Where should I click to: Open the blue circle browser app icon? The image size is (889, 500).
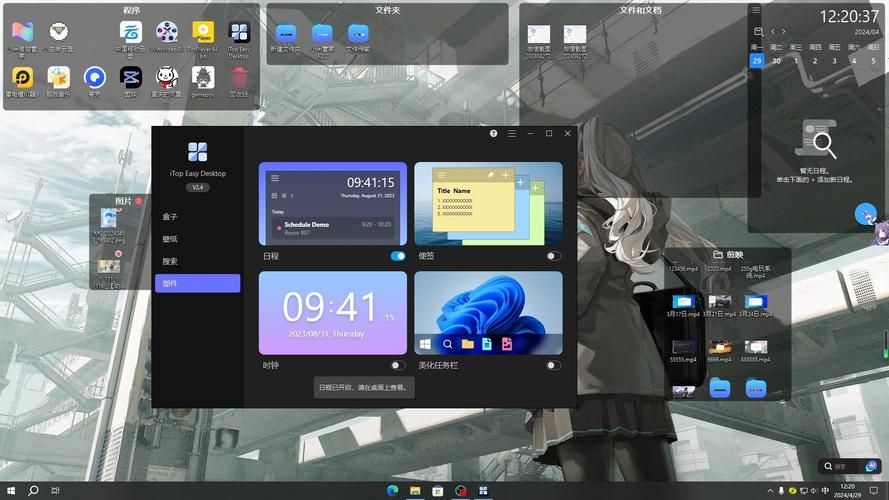(x=95, y=77)
